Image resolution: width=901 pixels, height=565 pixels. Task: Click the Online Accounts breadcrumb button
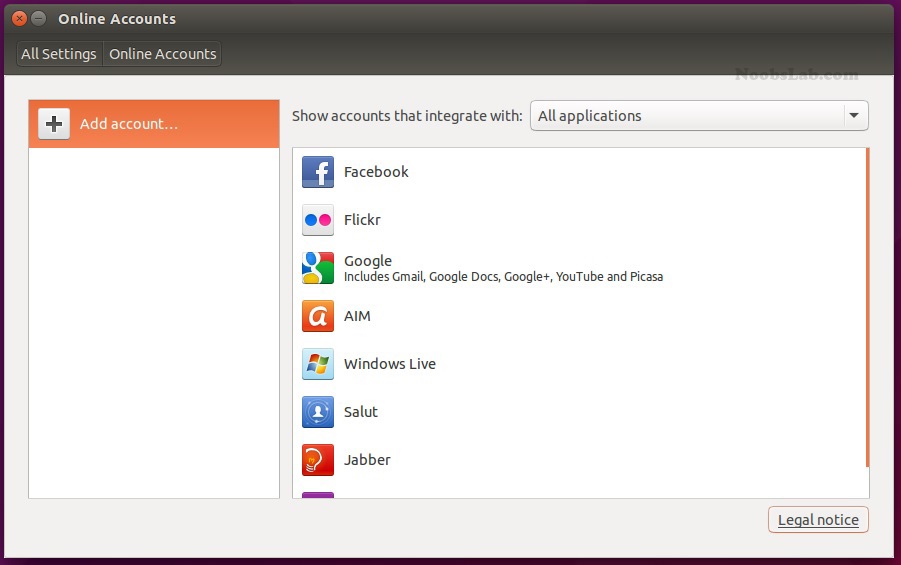tap(163, 54)
